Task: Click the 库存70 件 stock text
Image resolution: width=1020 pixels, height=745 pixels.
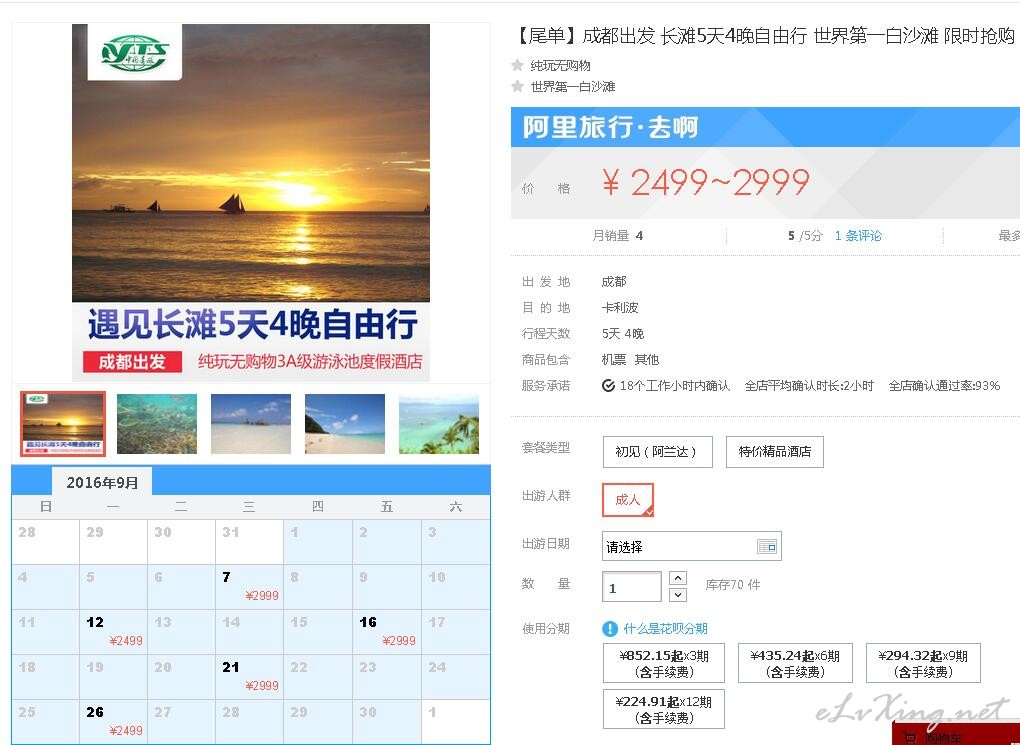Action: (x=732, y=585)
